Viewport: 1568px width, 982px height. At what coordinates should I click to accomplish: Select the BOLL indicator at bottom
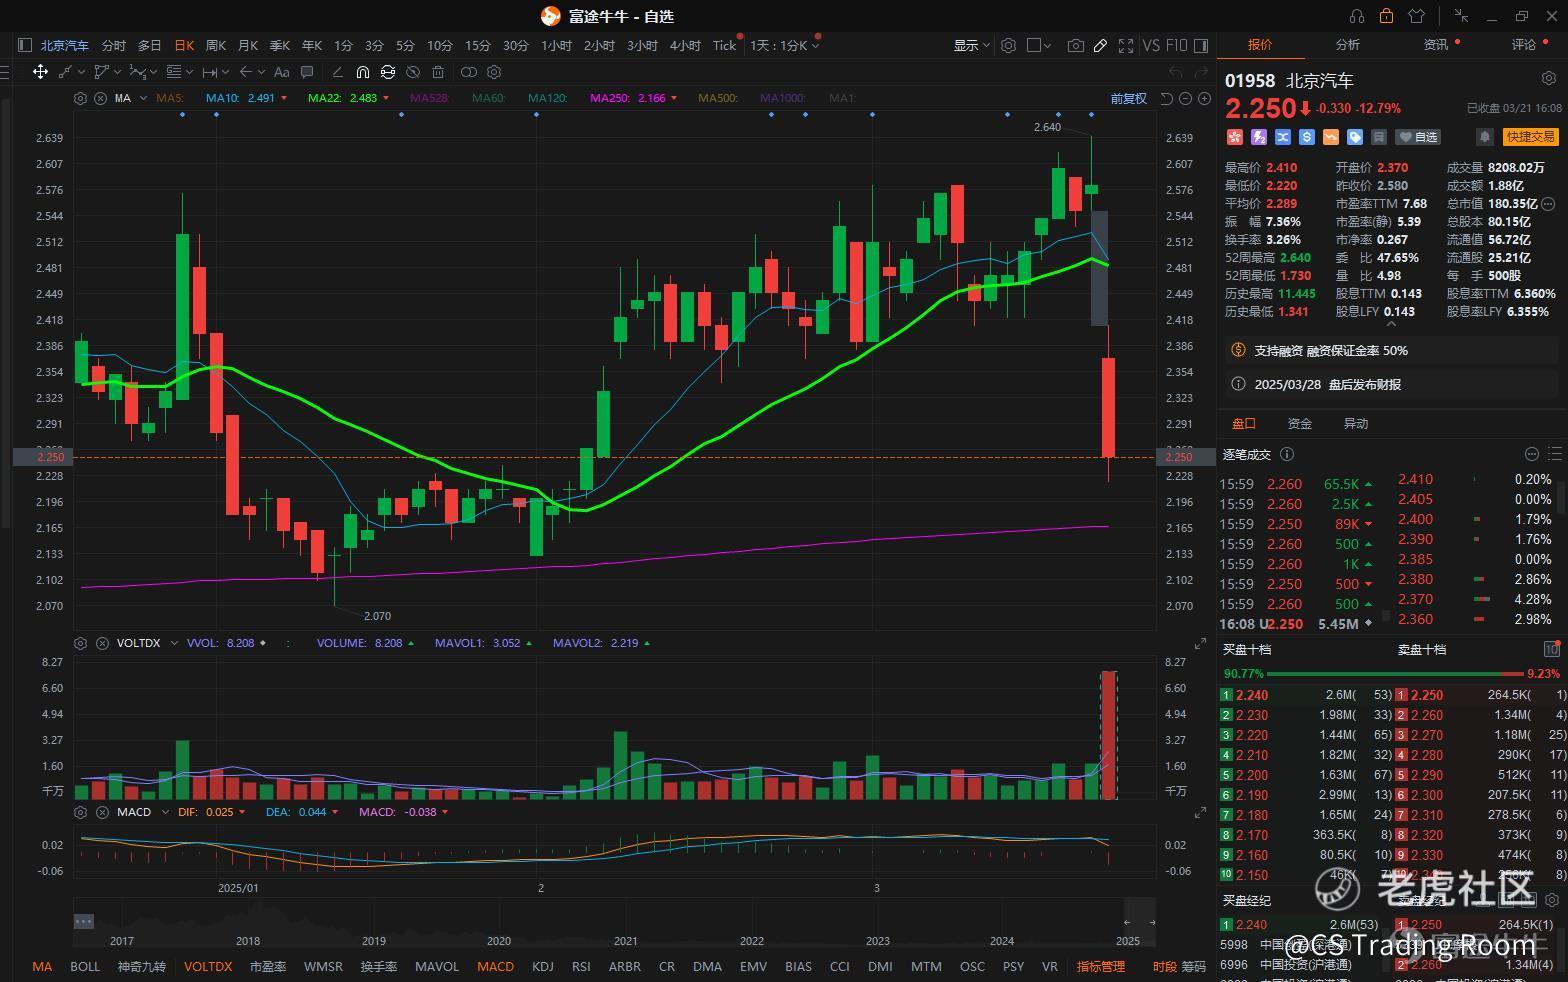85,966
